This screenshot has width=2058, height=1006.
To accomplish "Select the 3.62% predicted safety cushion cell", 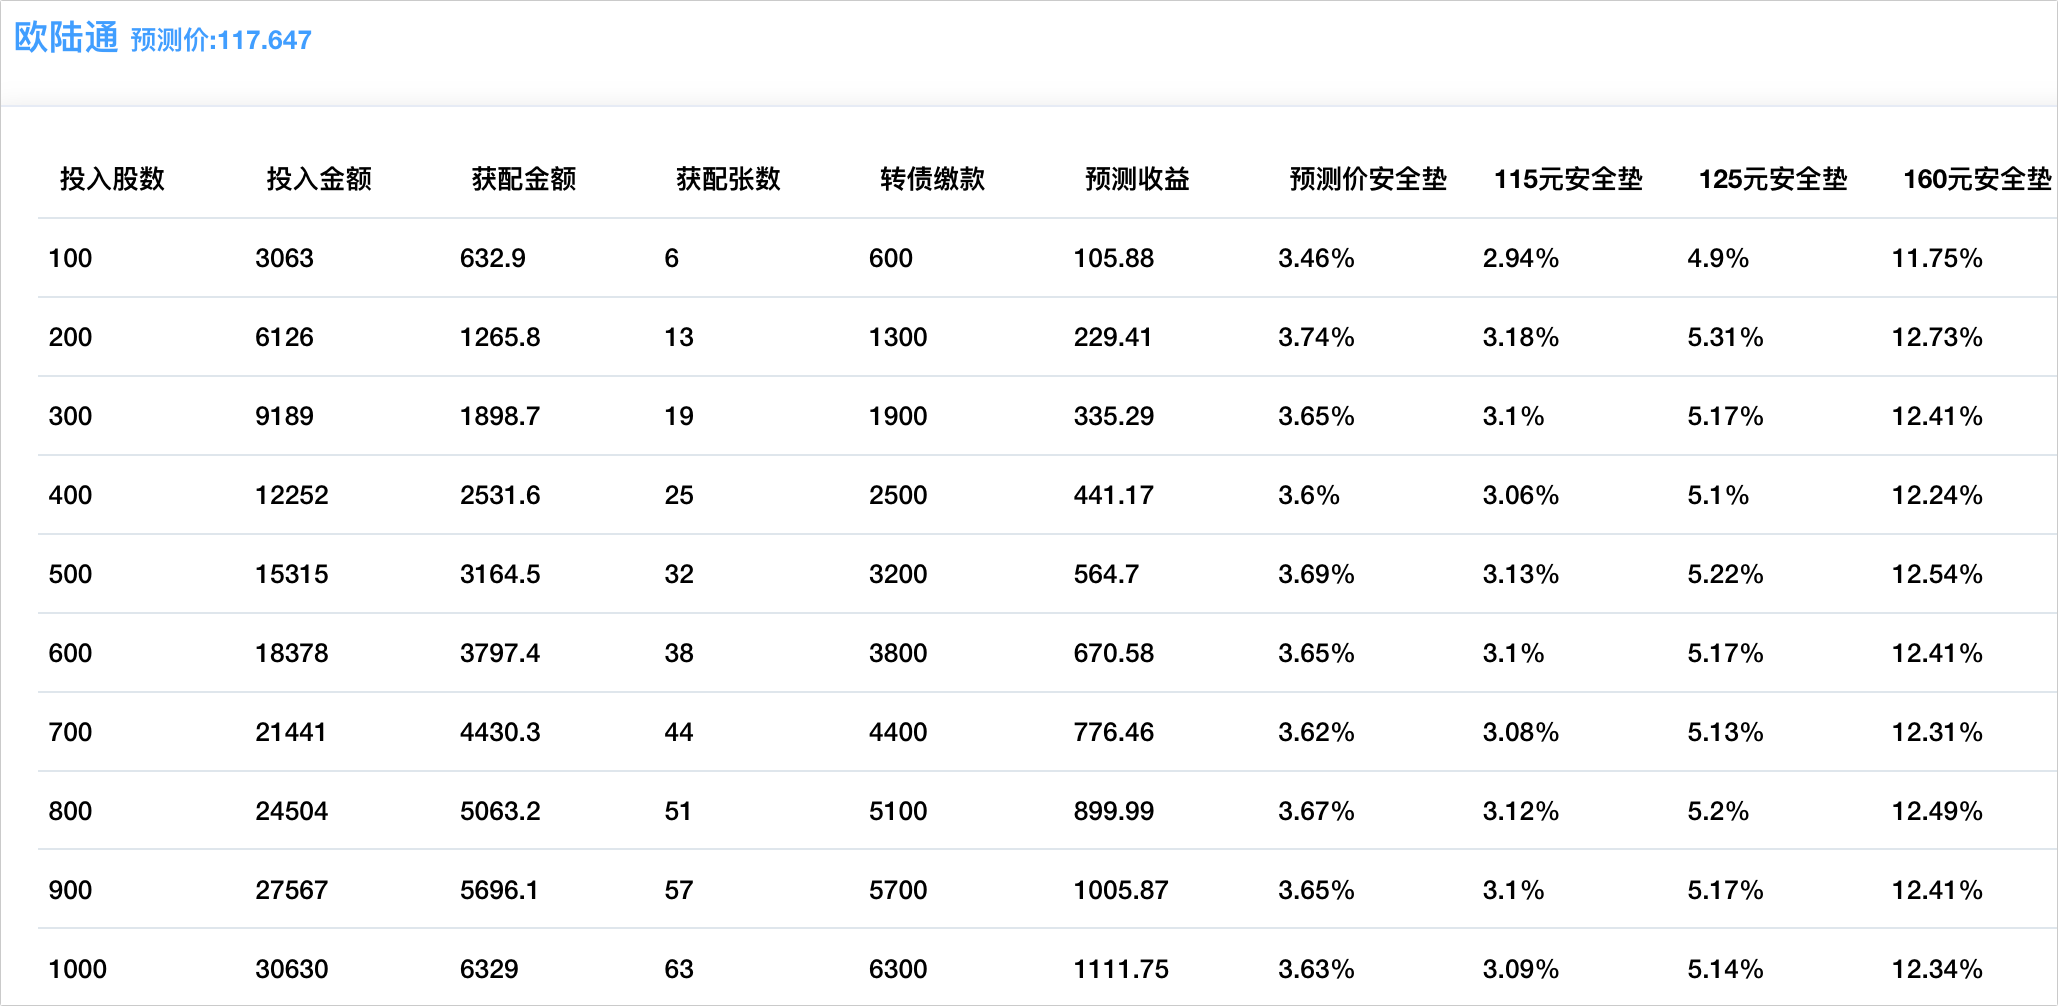I will coord(1316,732).
